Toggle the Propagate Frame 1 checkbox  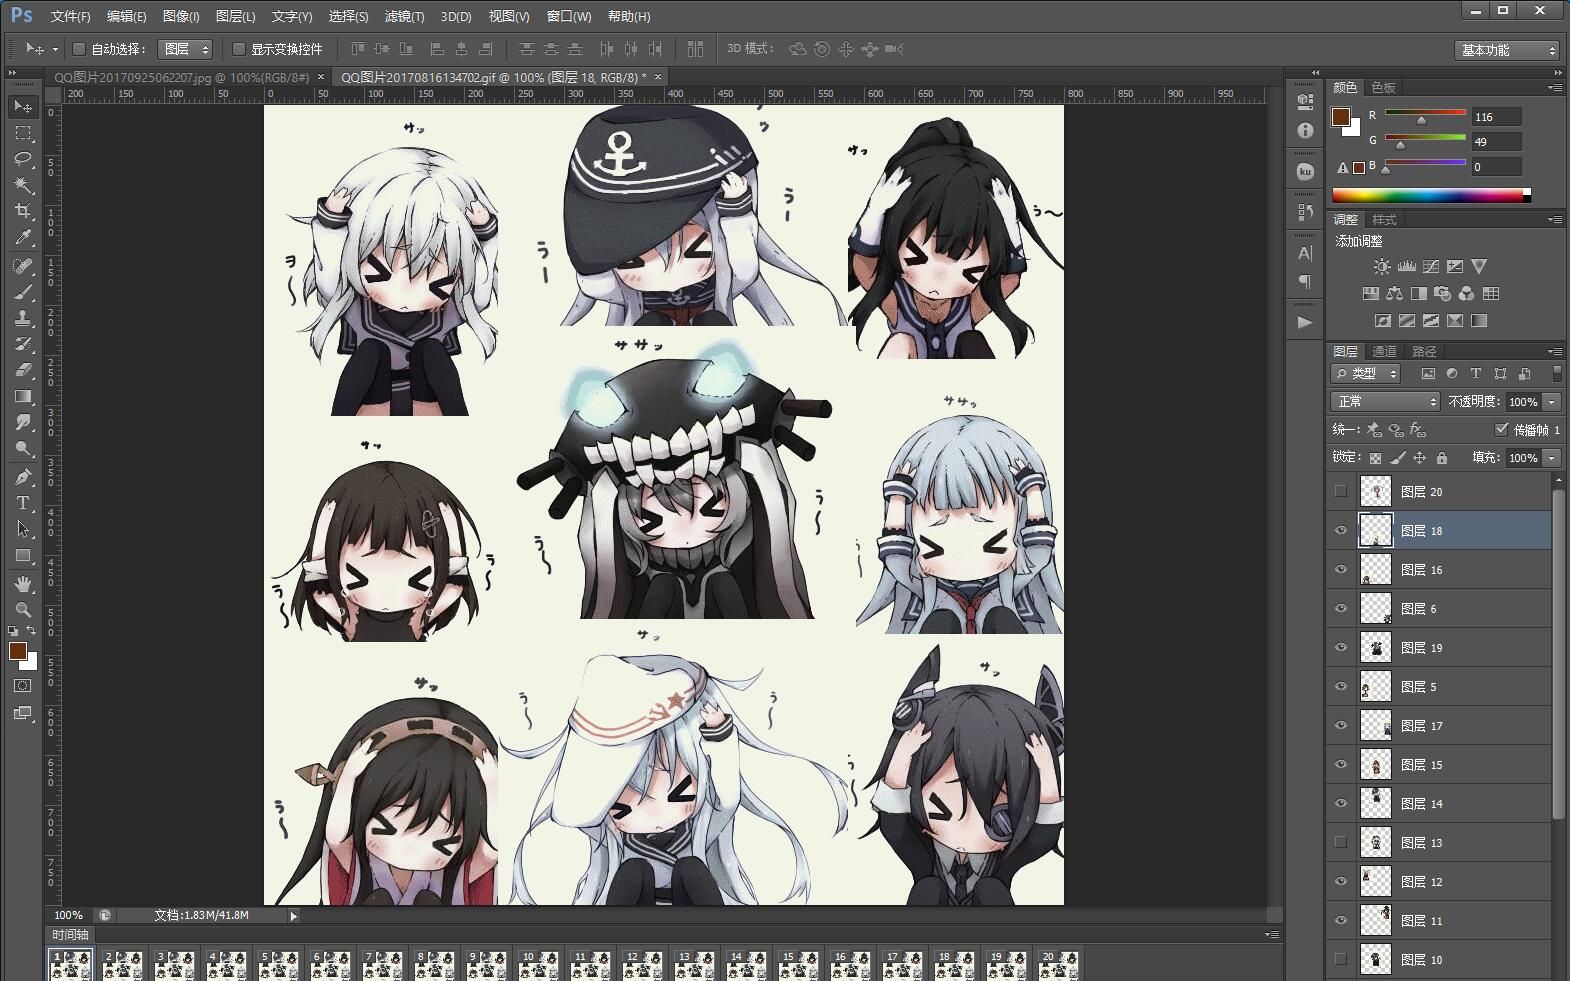(1501, 429)
